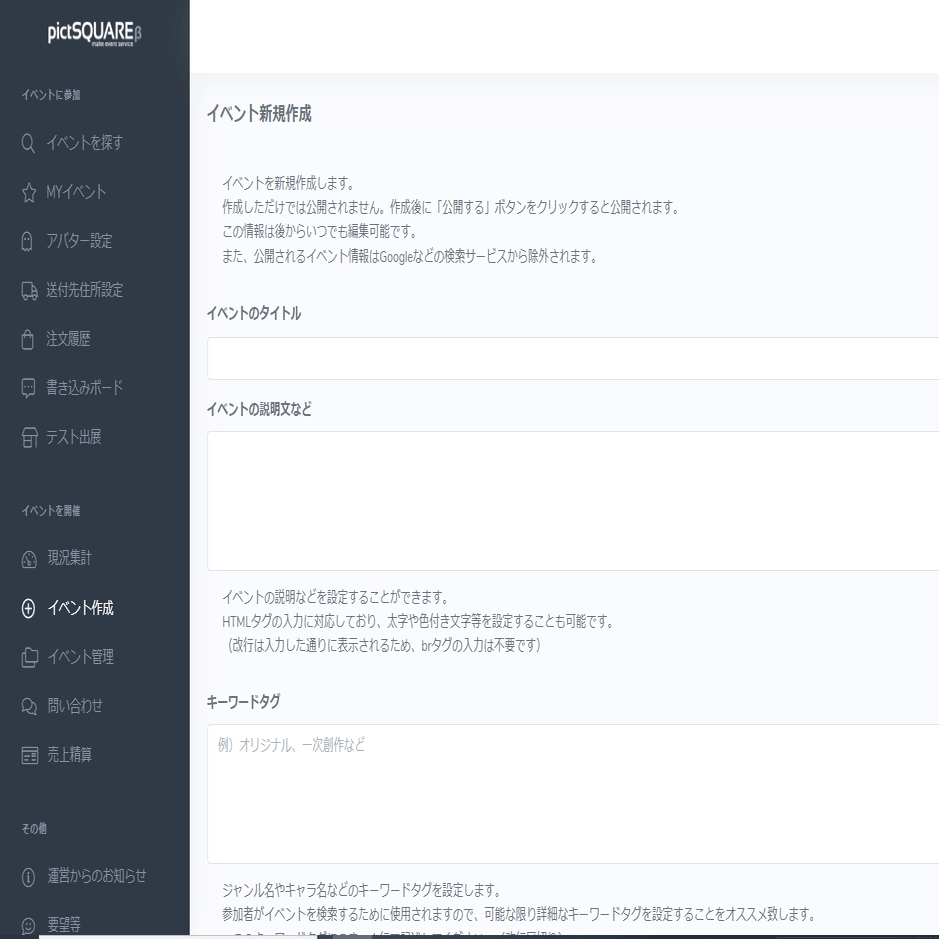Click the キーワードタグ text area
This screenshot has height=939, width=939.
573,794
